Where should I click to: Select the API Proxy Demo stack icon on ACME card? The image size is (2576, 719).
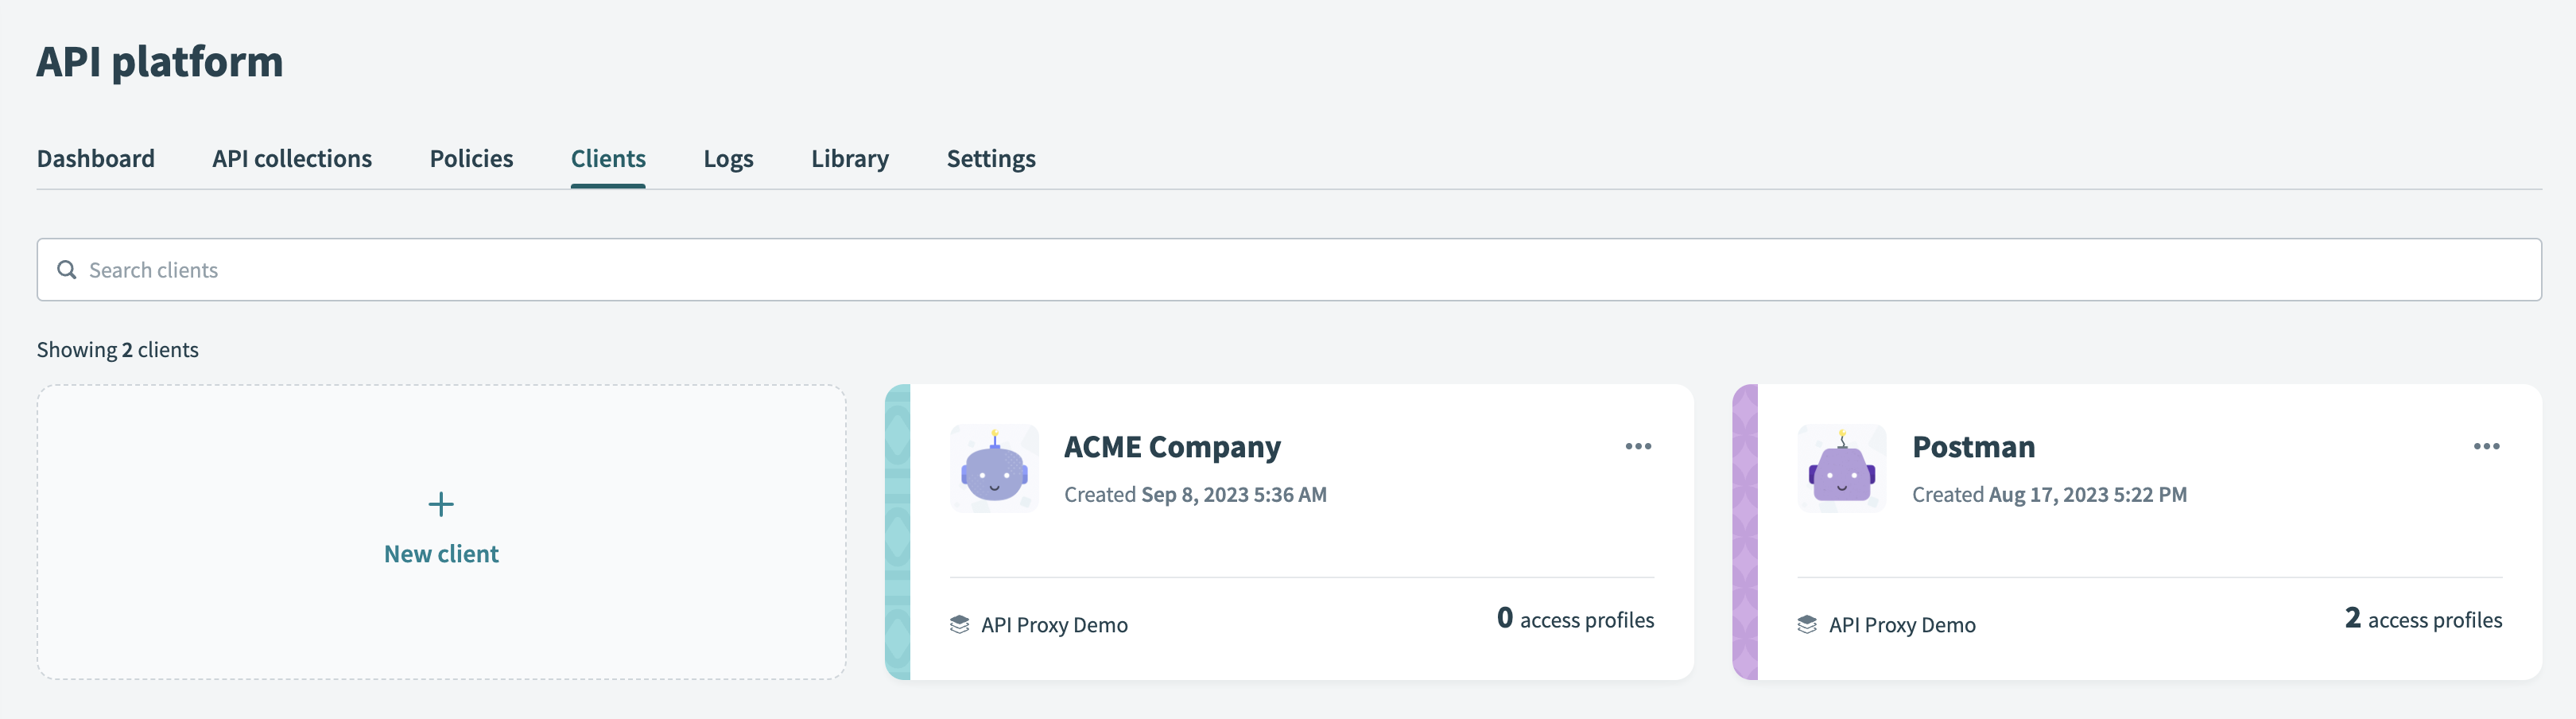(x=958, y=622)
